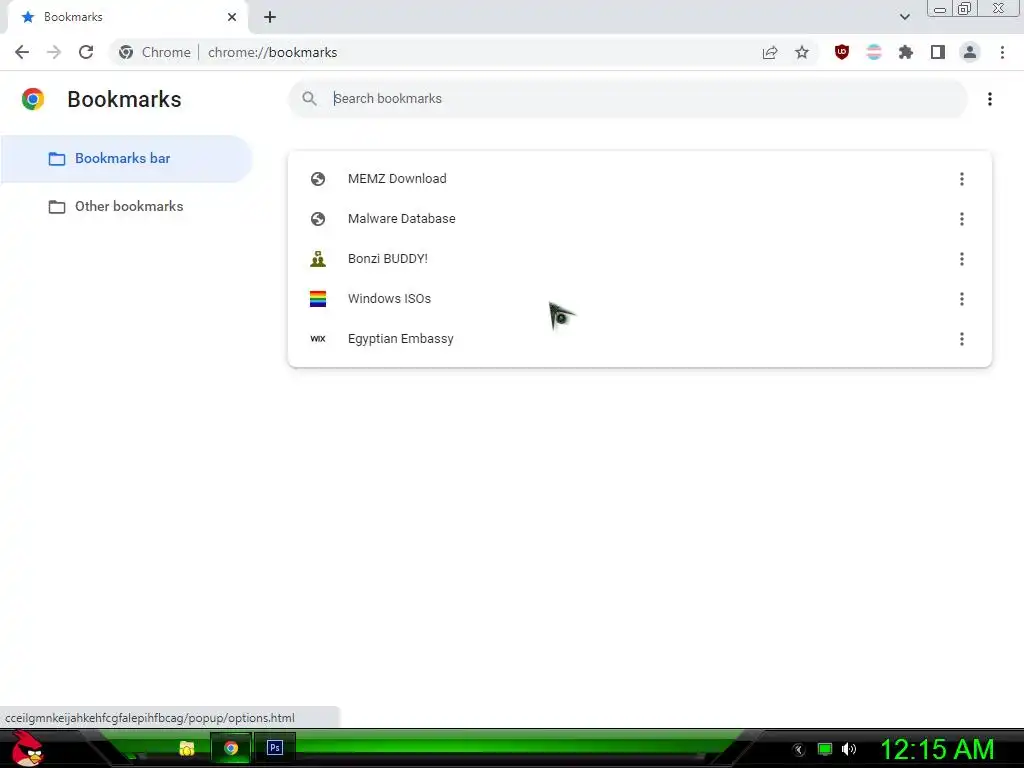The height and width of the screenshot is (768, 1024).
Task: Click the green monitor tray icon
Action: point(825,749)
